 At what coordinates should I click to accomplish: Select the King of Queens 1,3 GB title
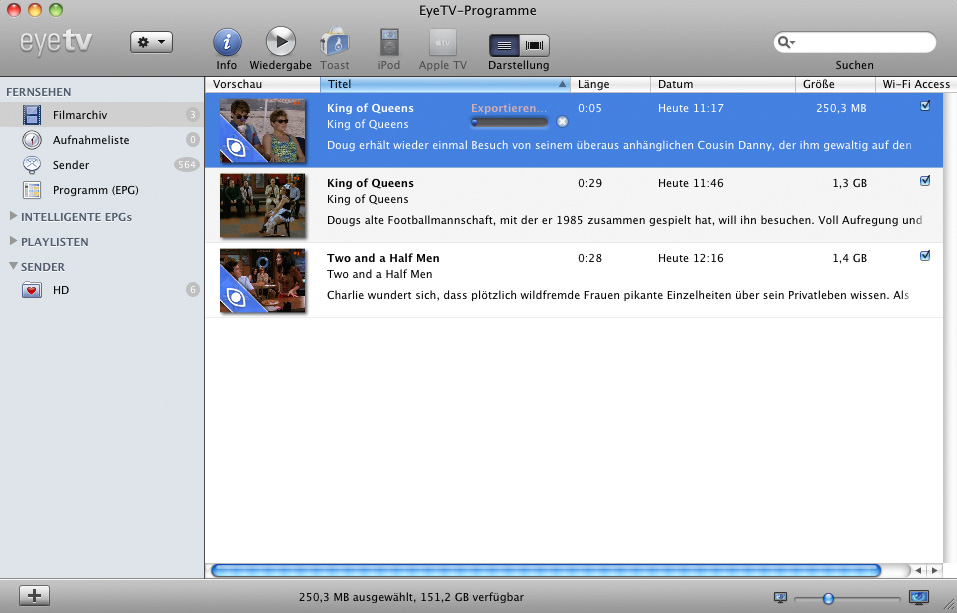(370, 183)
